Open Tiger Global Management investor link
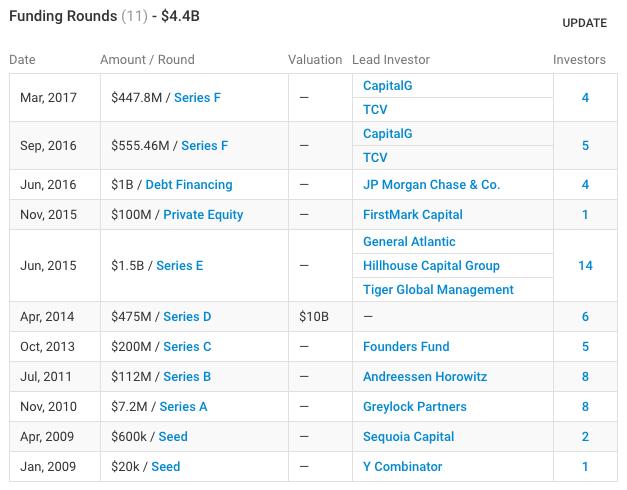This screenshot has height=490, width=627. click(x=438, y=290)
